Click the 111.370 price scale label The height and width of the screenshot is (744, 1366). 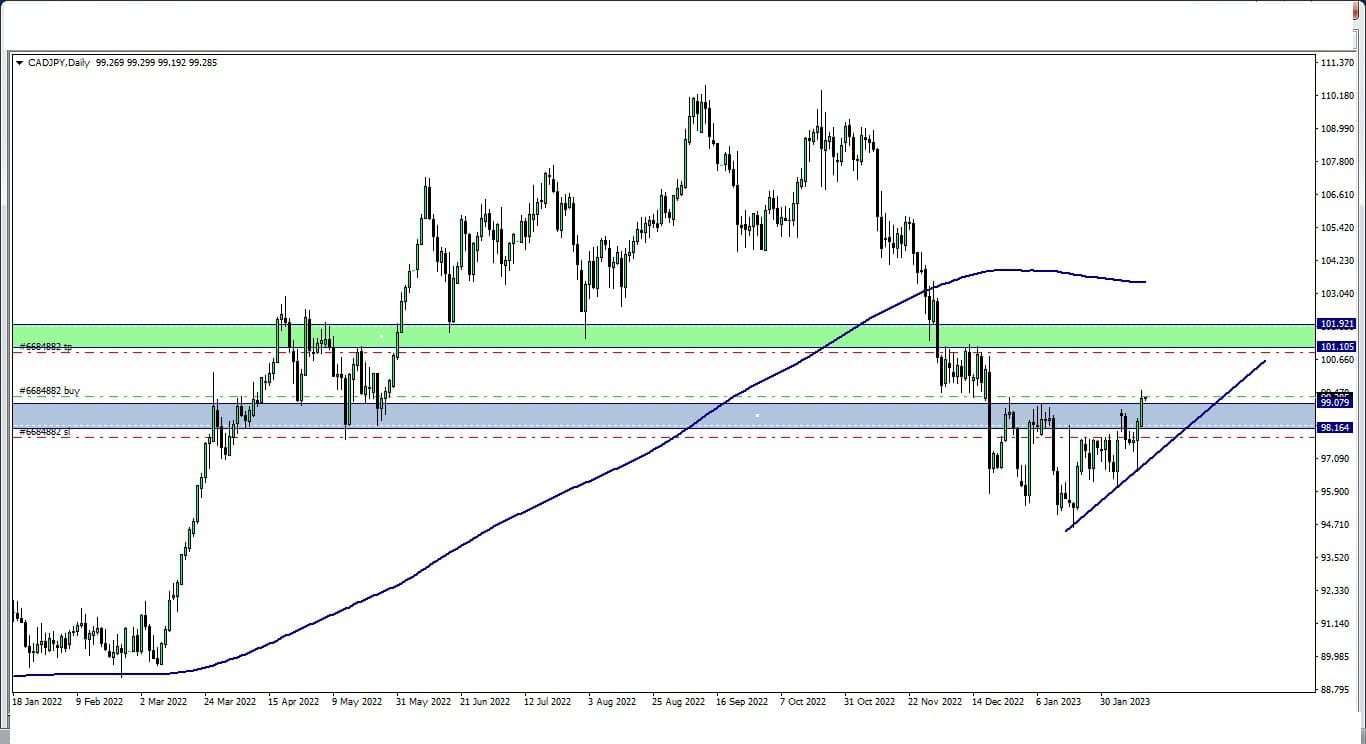(x=1337, y=63)
